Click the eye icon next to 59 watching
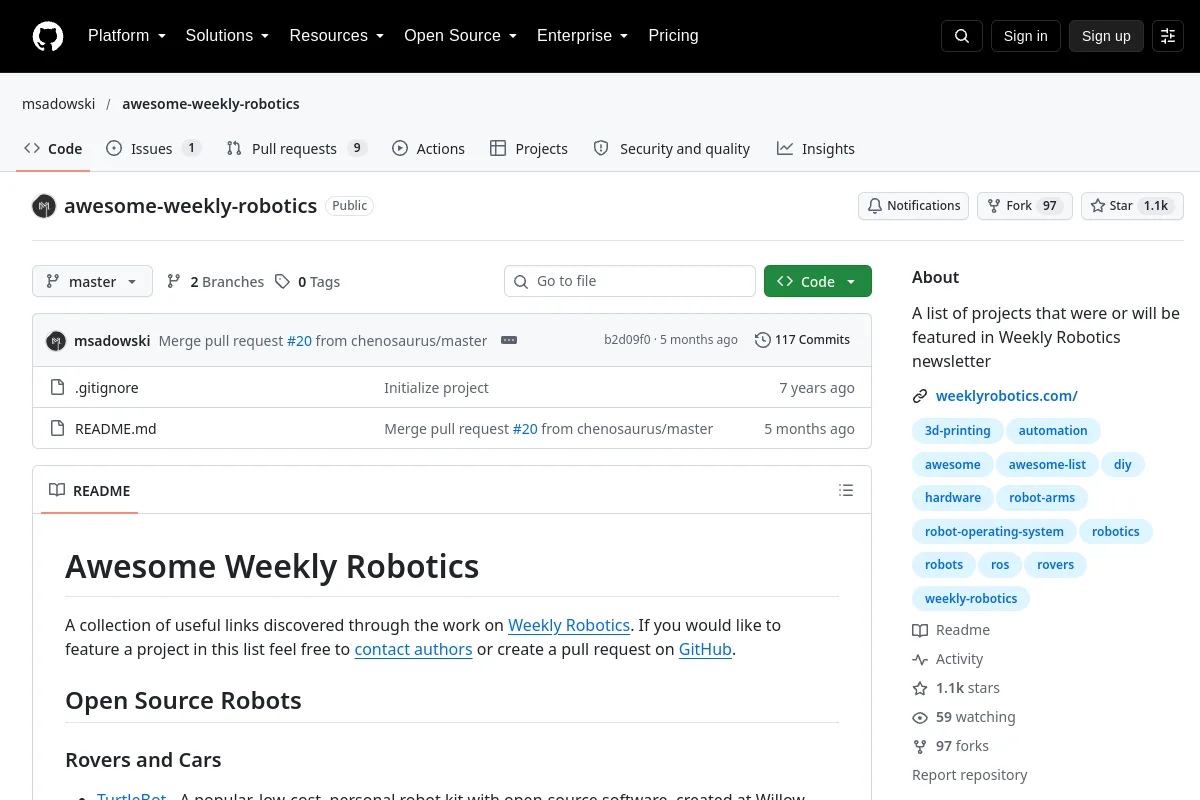The width and height of the screenshot is (1200, 800). click(x=920, y=717)
